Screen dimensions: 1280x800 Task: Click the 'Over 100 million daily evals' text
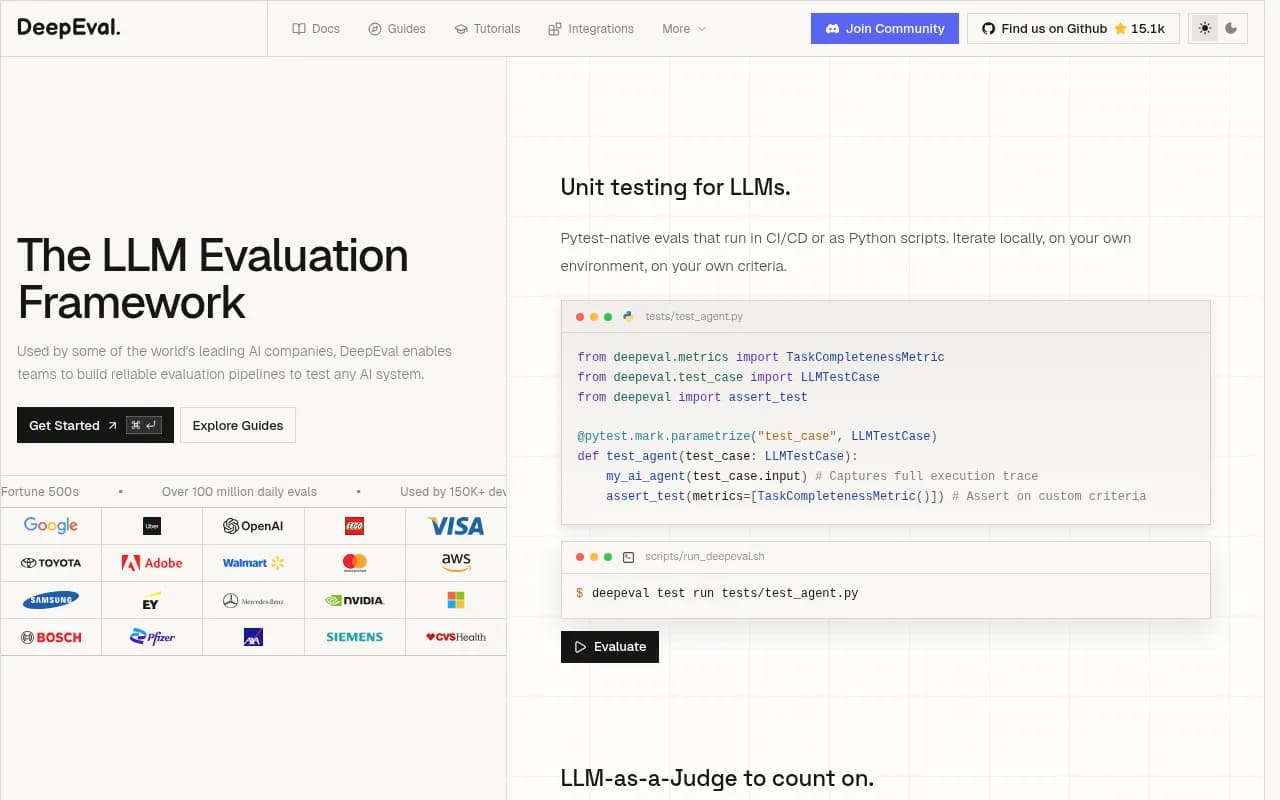[x=239, y=492]
